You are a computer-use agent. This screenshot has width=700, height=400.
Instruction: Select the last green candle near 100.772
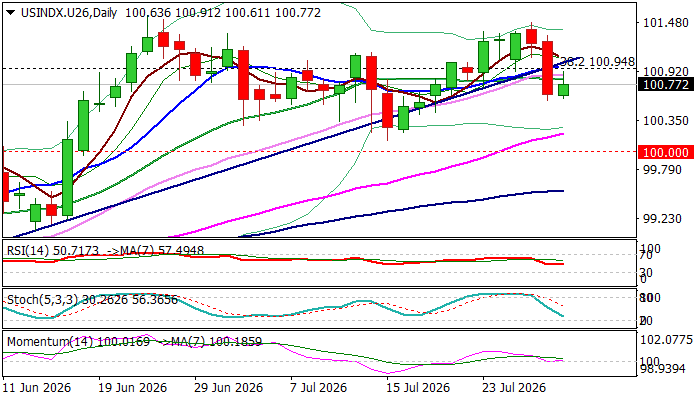coord(563,90)
